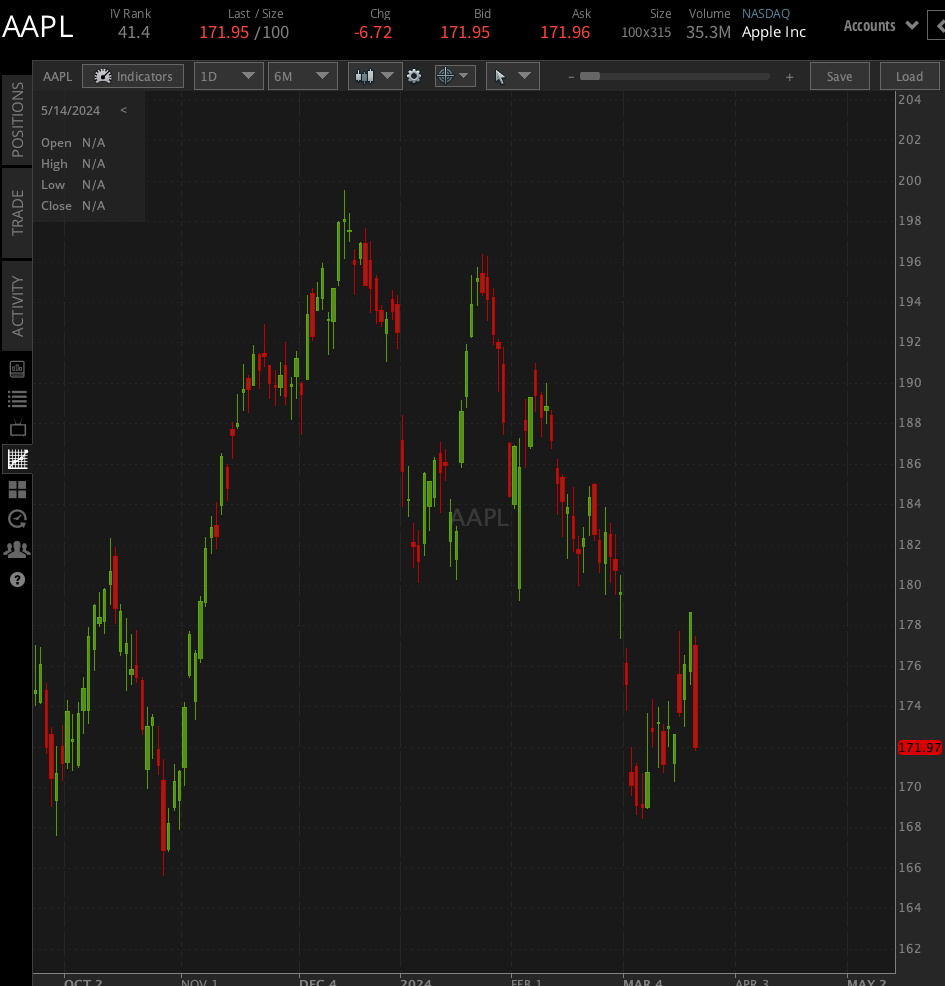Click the Apple Inc company name

pos(773,32)
